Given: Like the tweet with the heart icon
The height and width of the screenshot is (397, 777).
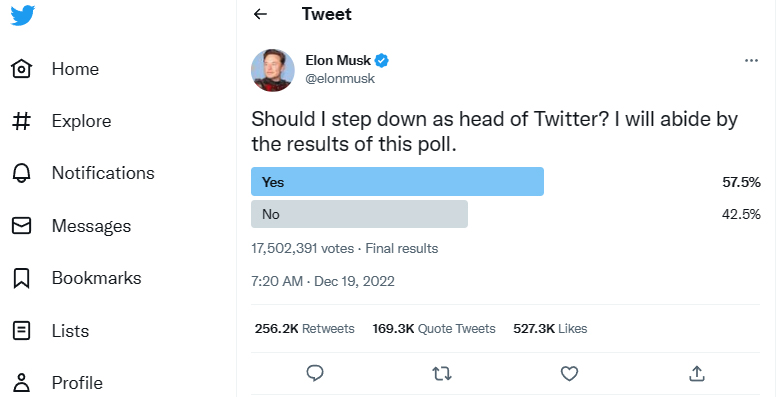Looking at the screenshot, I should tap(569, 373).
